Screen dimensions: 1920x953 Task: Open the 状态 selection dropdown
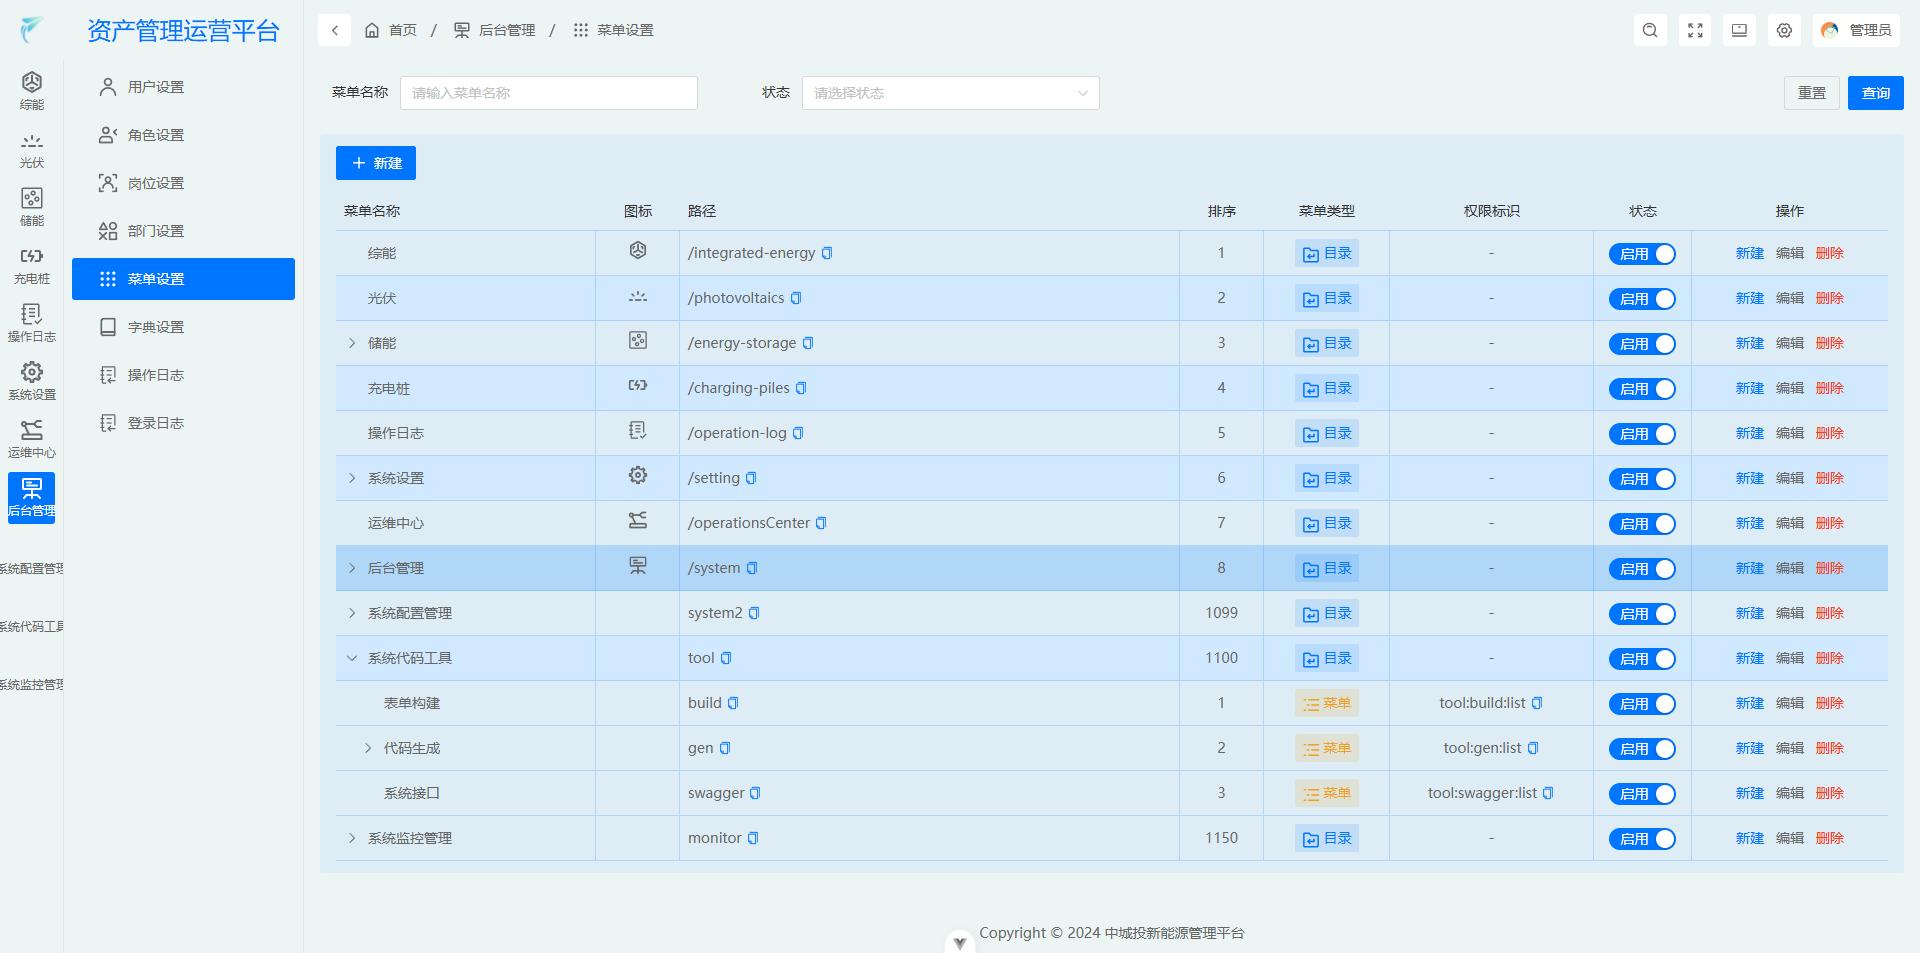tap(950, 93)
